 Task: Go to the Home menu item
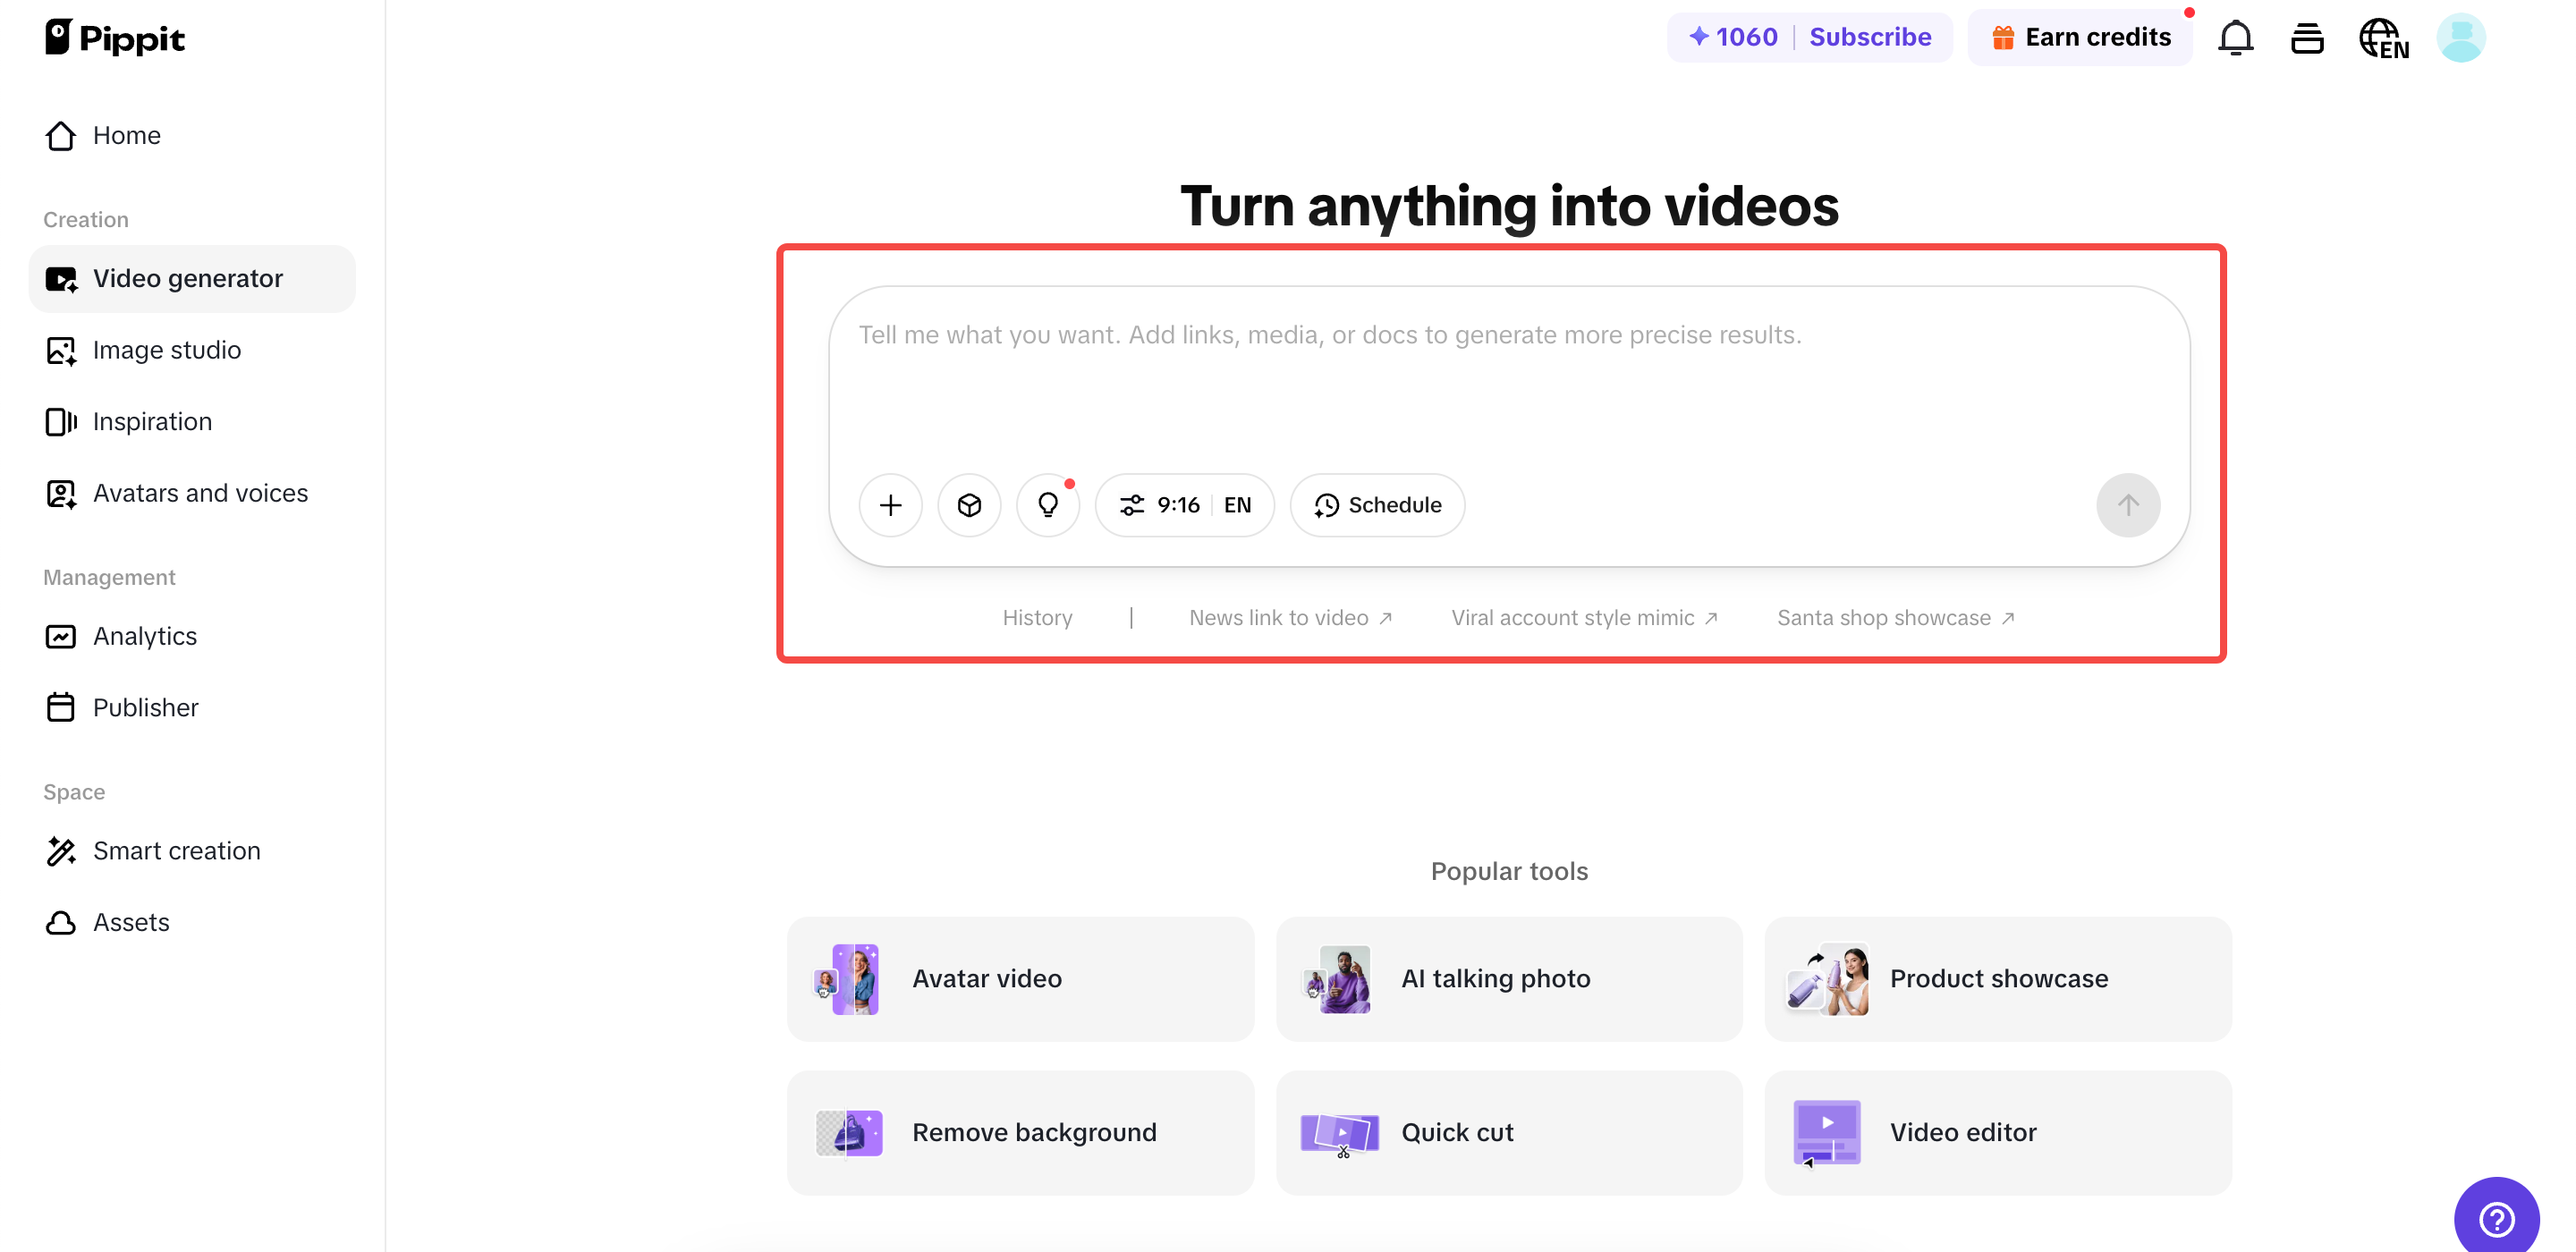127,135
